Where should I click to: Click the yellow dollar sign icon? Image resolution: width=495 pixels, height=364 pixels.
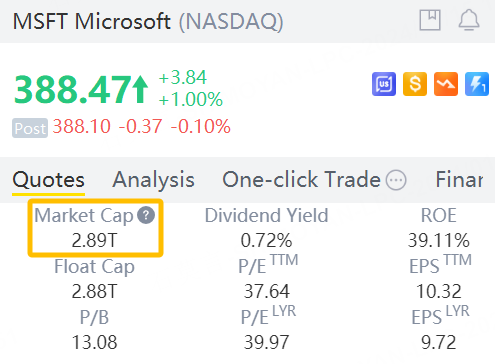pyautogui.click(x=415, y=84)
